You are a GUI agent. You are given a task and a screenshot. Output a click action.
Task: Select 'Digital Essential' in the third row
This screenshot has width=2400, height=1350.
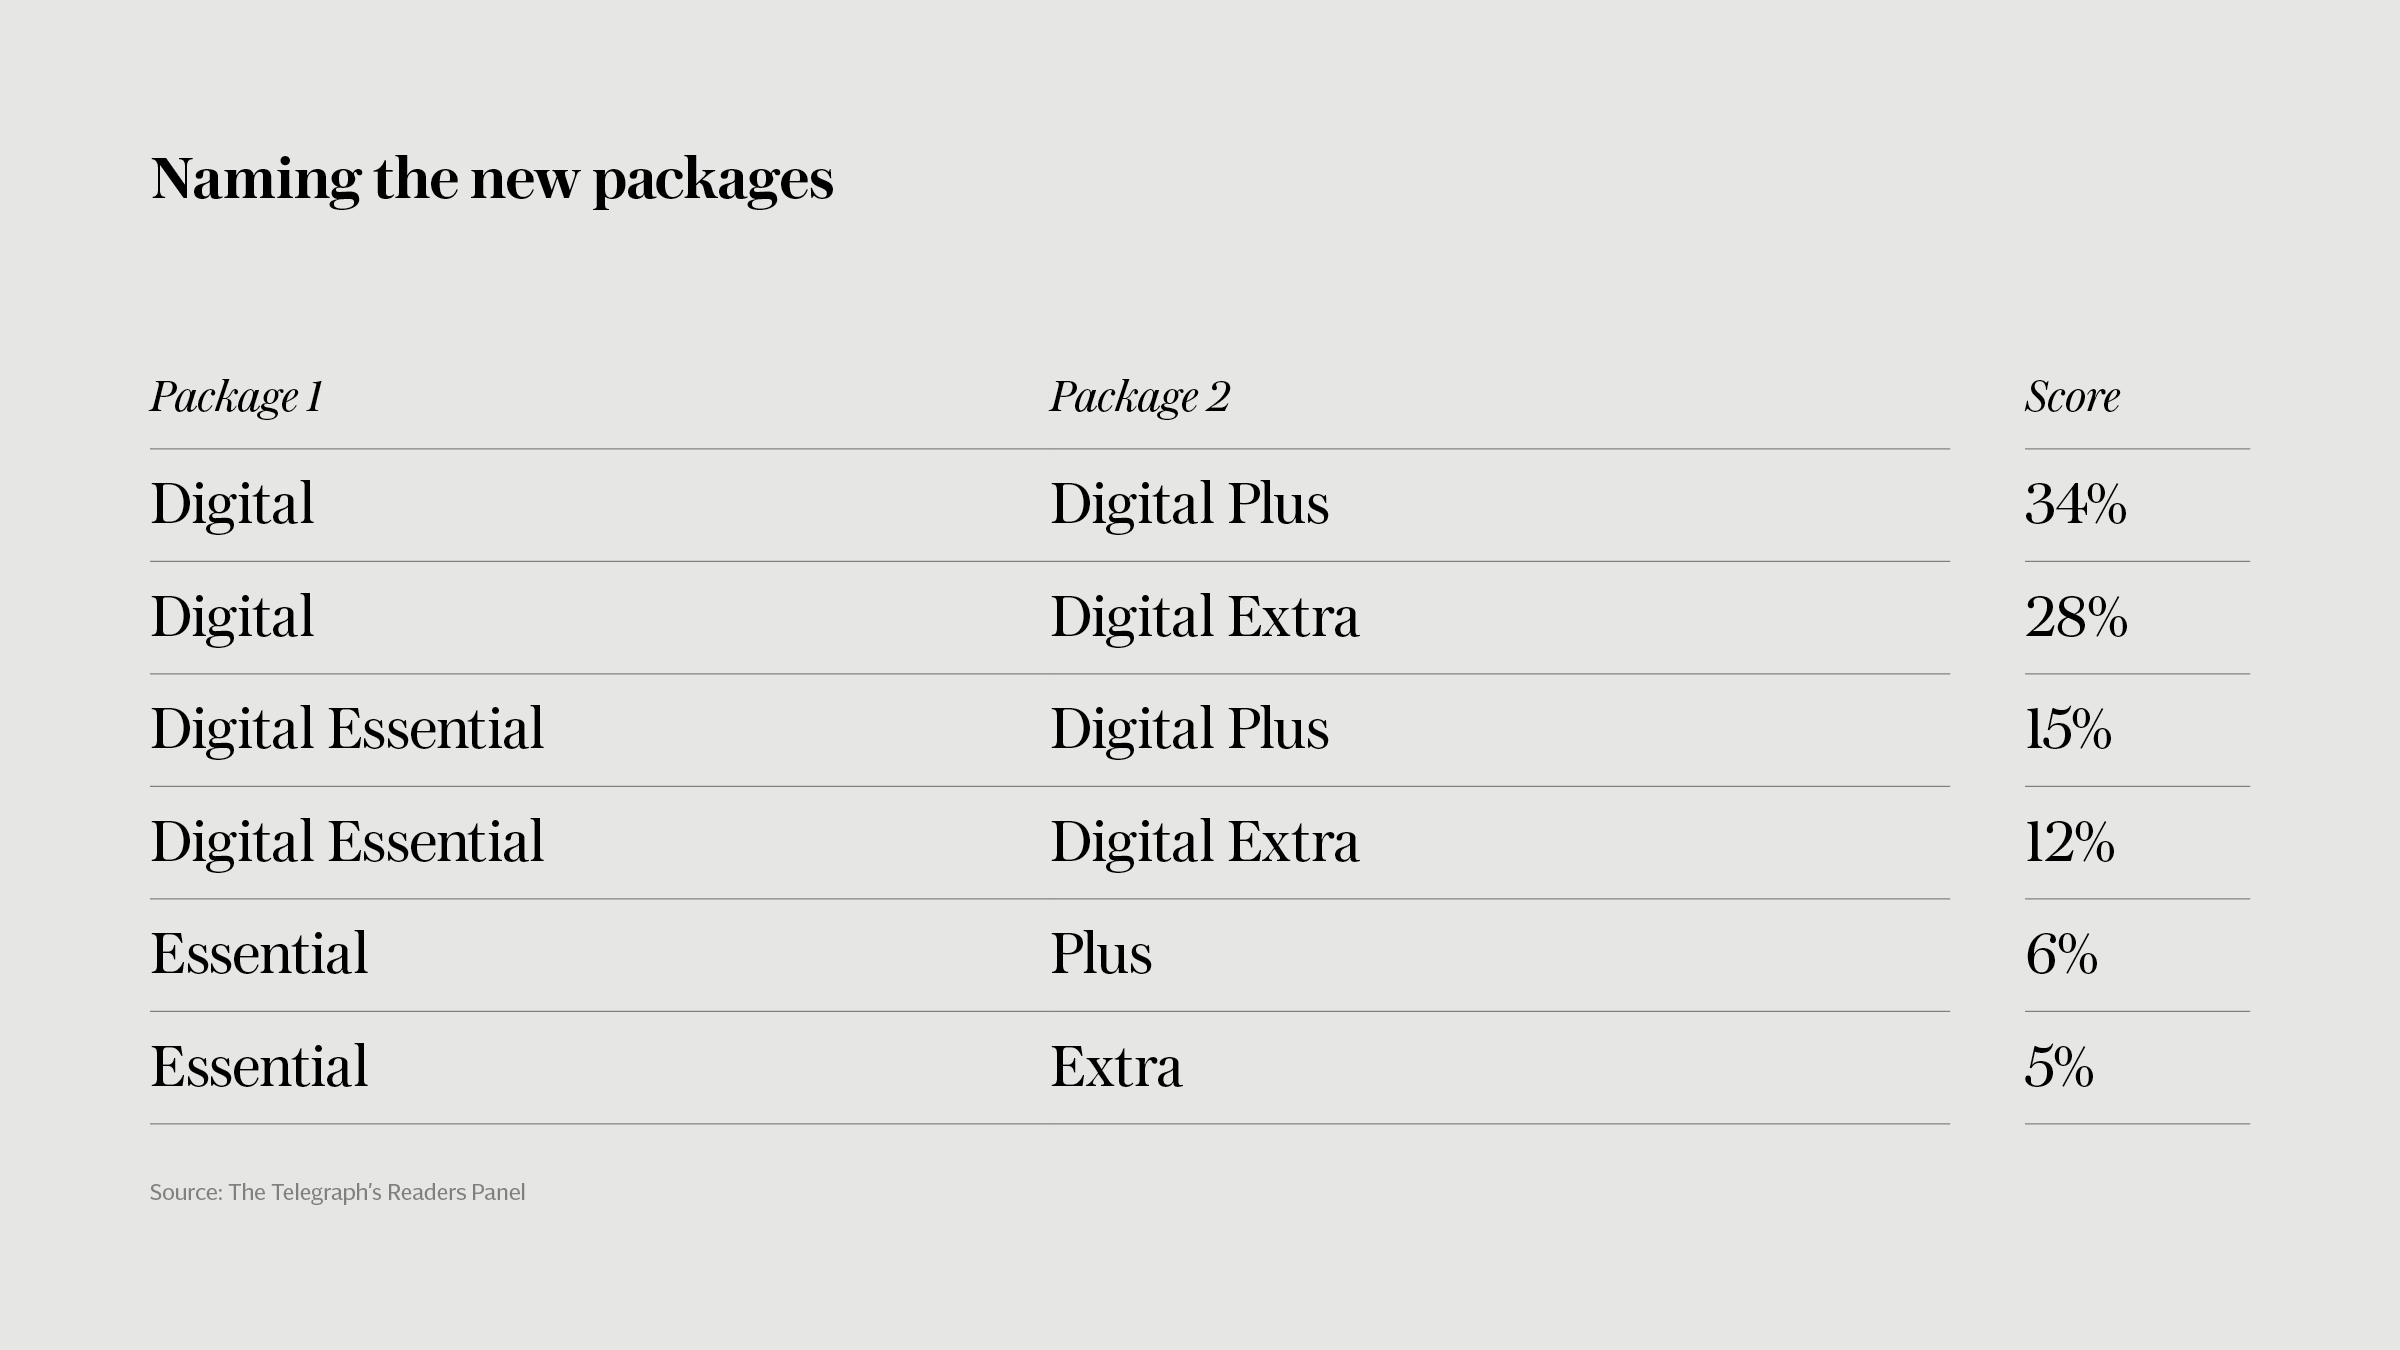click(347, 730)
